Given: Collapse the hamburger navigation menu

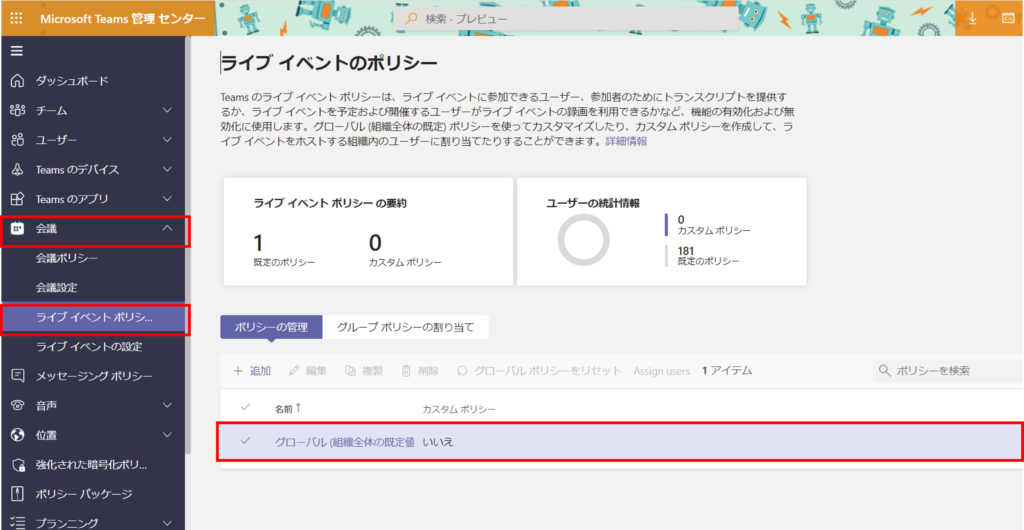Looking at the screenshot, I should coord(17,51).
